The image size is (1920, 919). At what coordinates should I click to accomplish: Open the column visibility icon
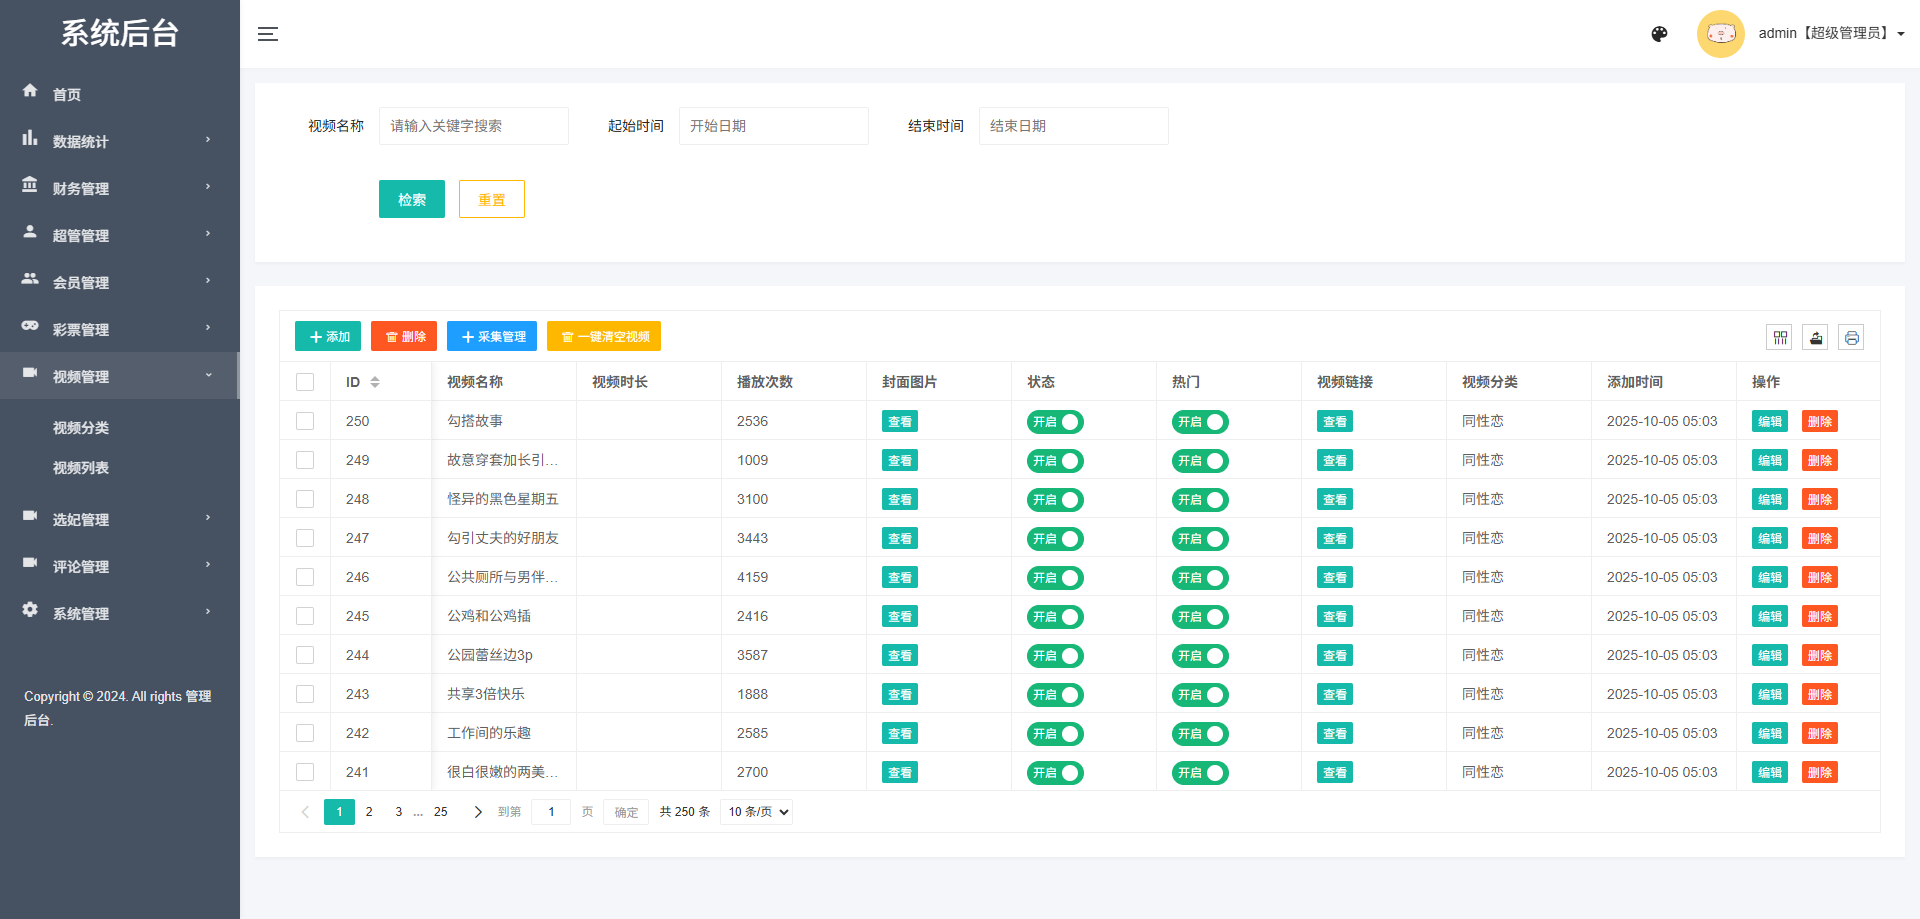point(1780,337)
